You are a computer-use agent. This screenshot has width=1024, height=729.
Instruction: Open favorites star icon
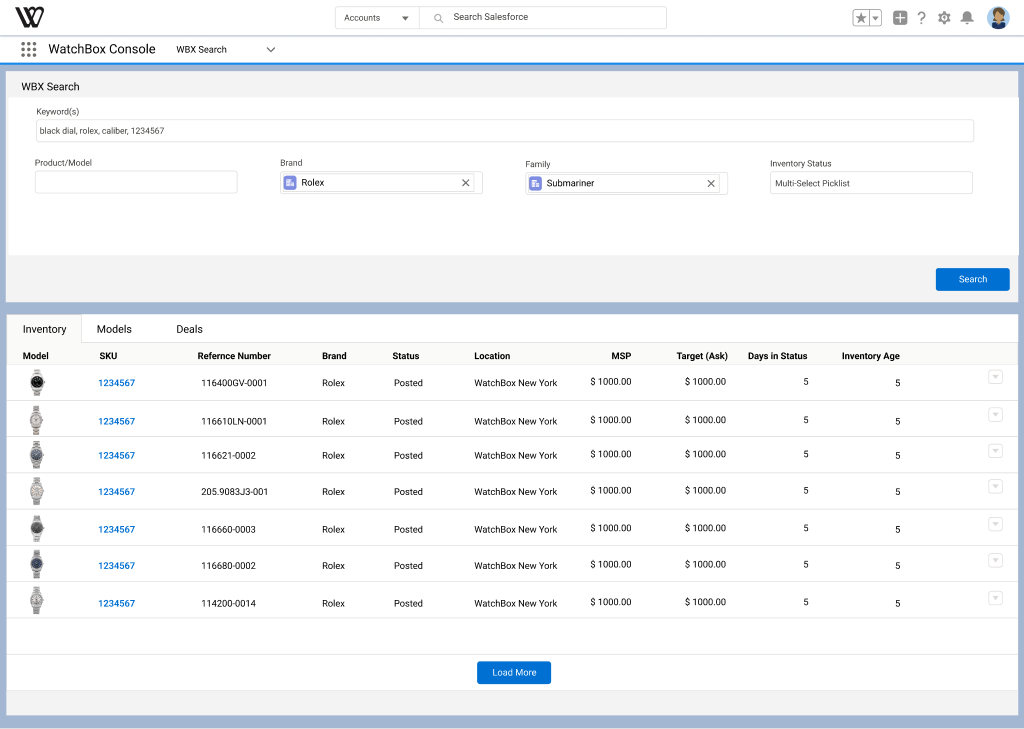tap(861, 18)
